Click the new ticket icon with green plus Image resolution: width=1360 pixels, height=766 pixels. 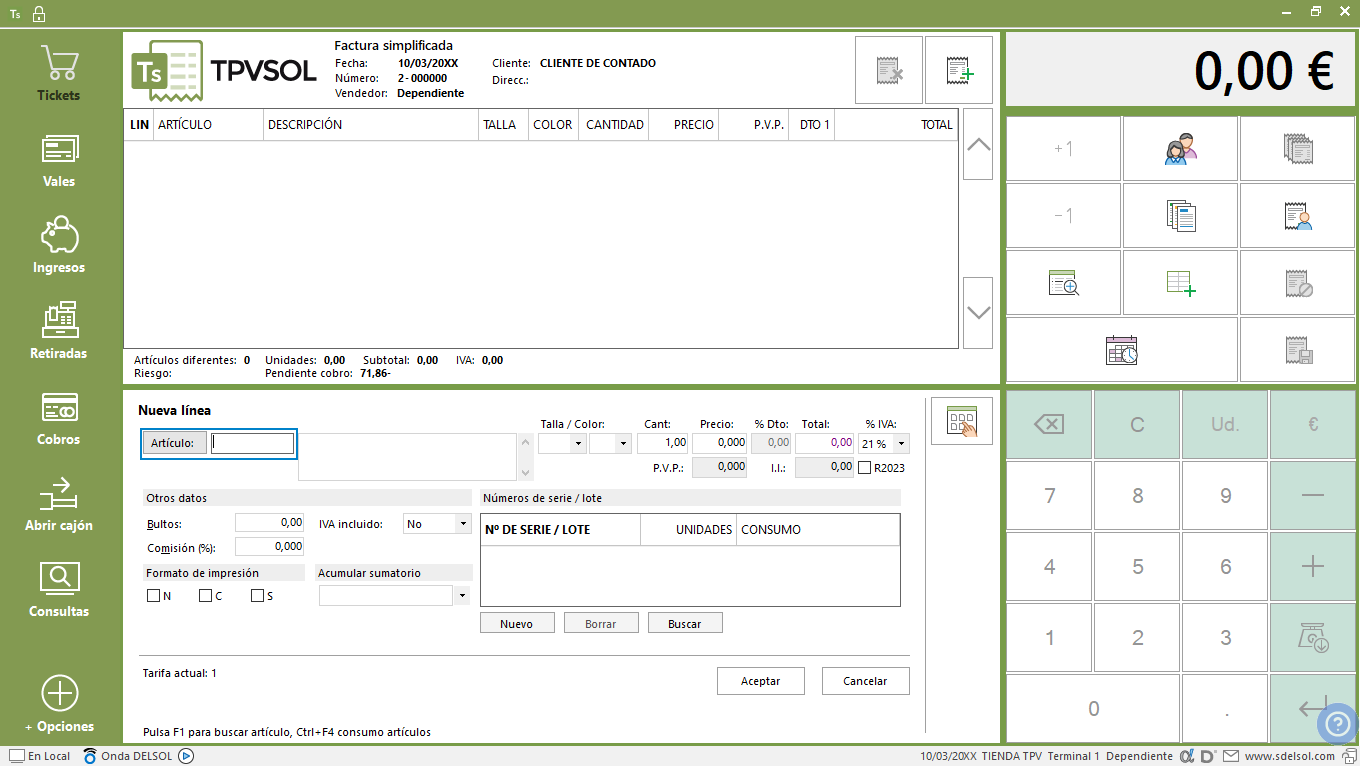pyautogui.click(x=959, y=70)
